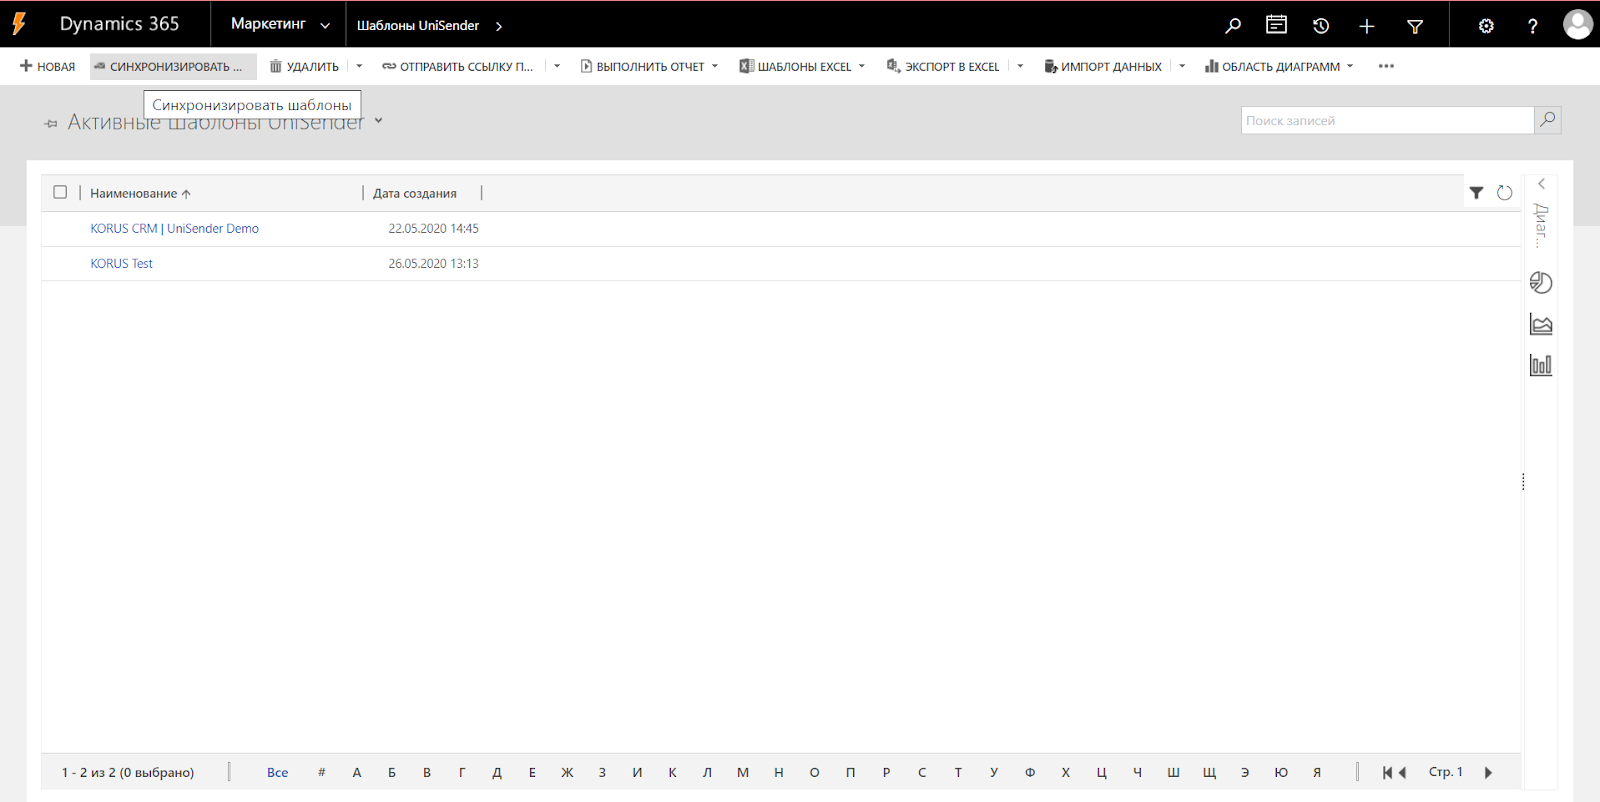Click ОТПРАВИТЬ ССЫЛКУ toolbar button
Image resolution: width=1600 pixels, height=802 pixels.
click(458, 66)
